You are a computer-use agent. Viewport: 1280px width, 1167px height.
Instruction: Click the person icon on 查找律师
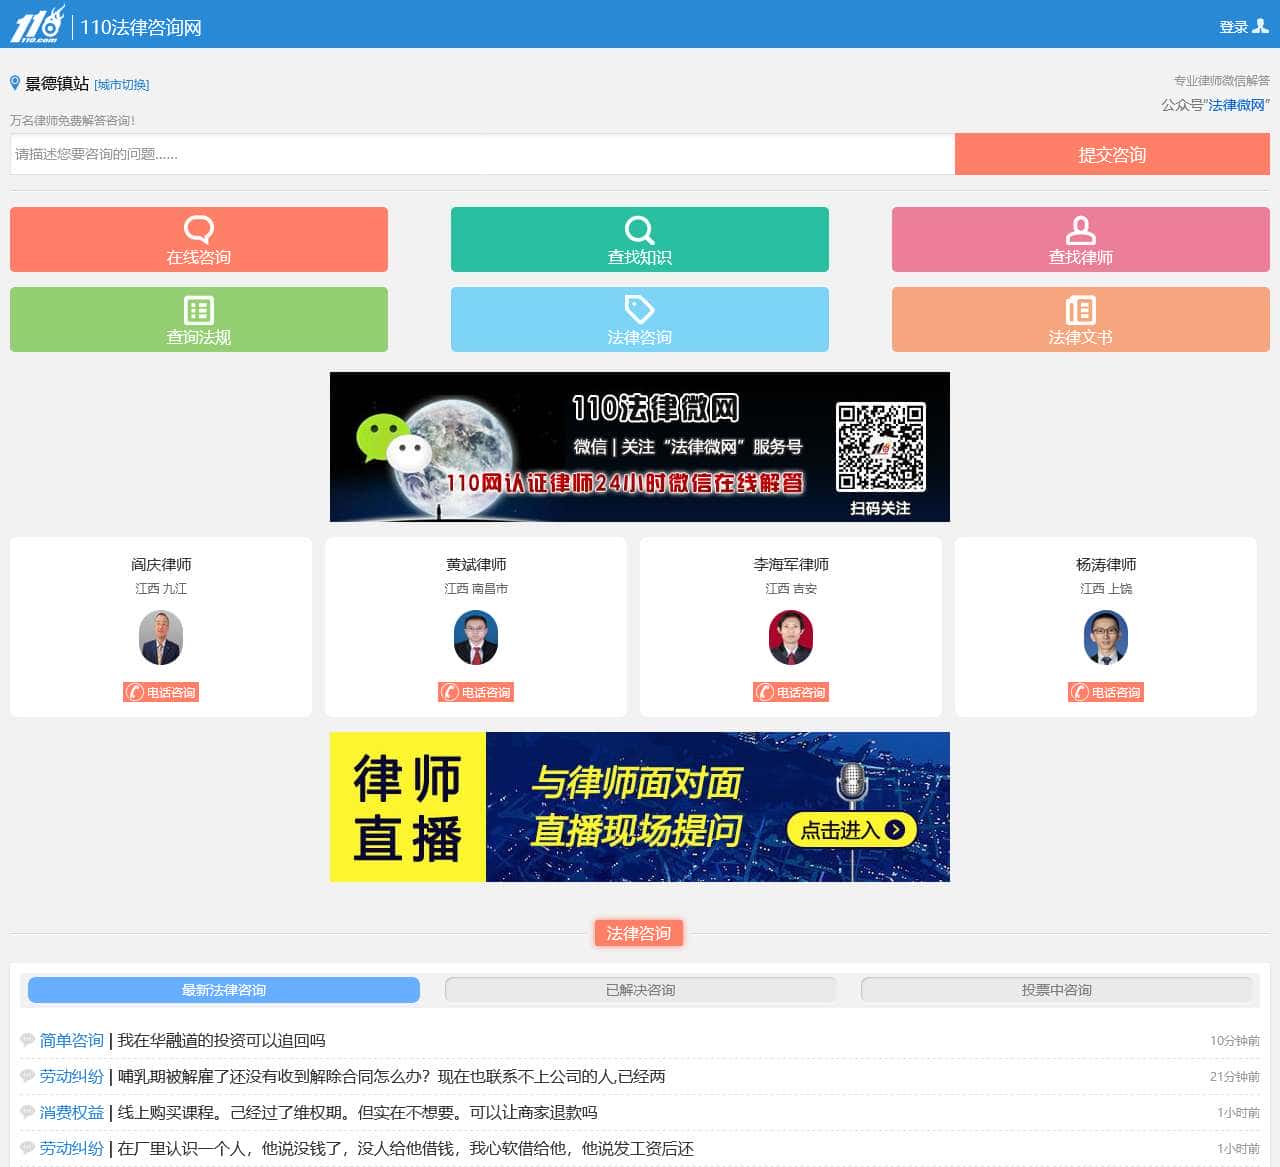pos(1081,230)
